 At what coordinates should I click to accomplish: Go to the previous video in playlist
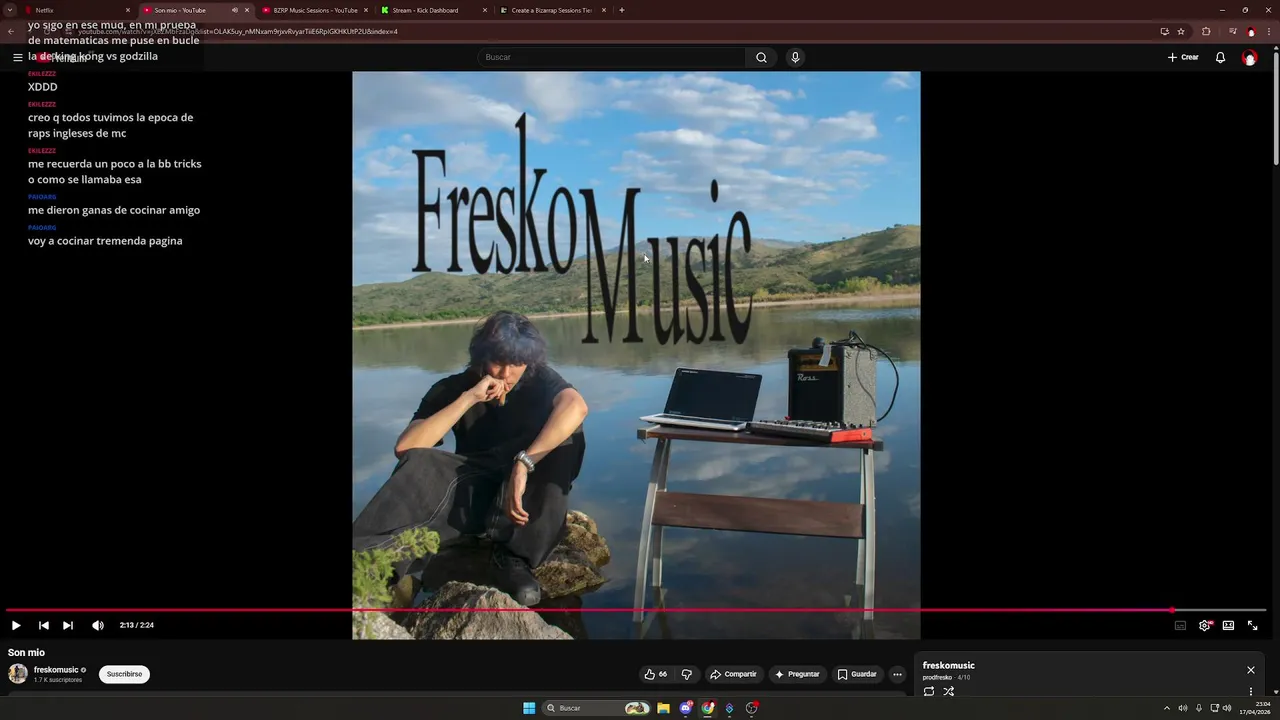[x=44, y=625]
